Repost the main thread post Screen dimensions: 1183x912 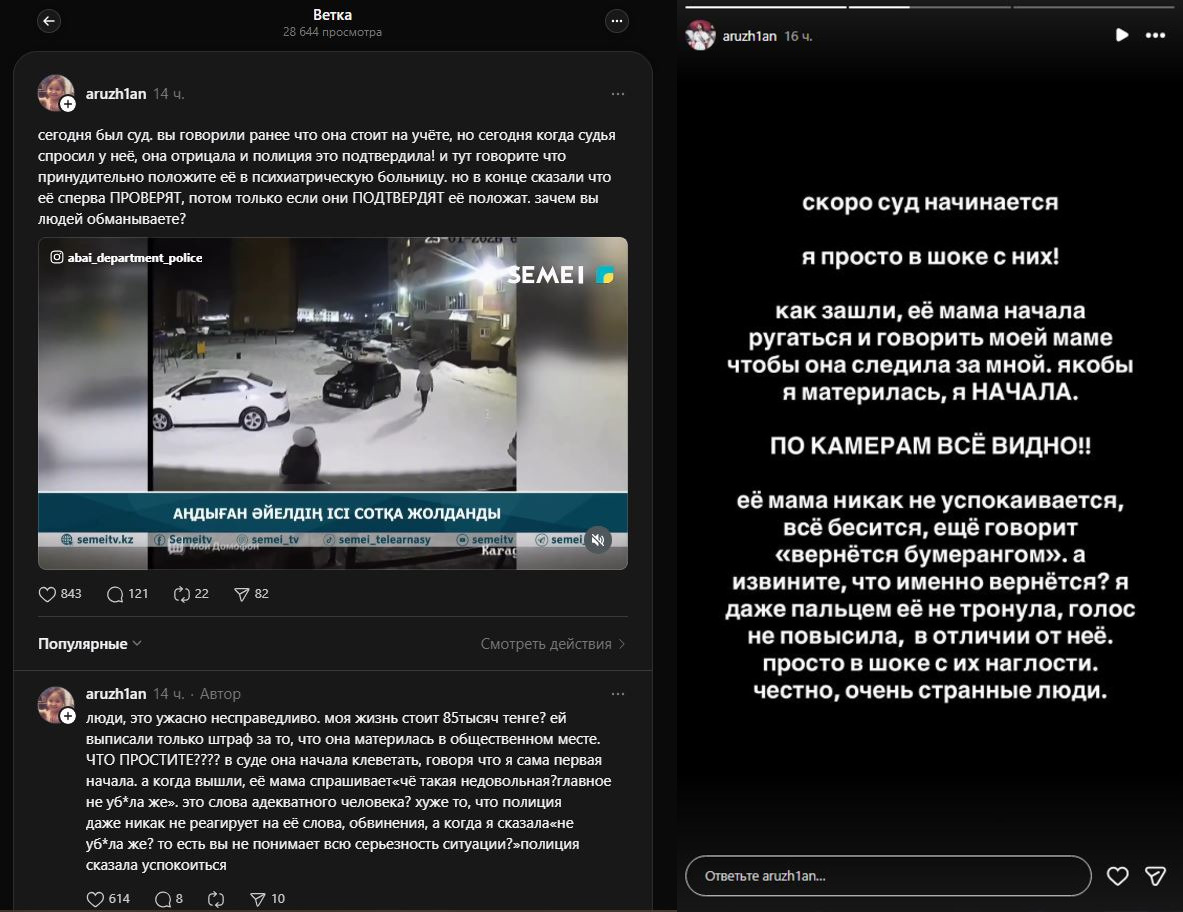point(182,594)
